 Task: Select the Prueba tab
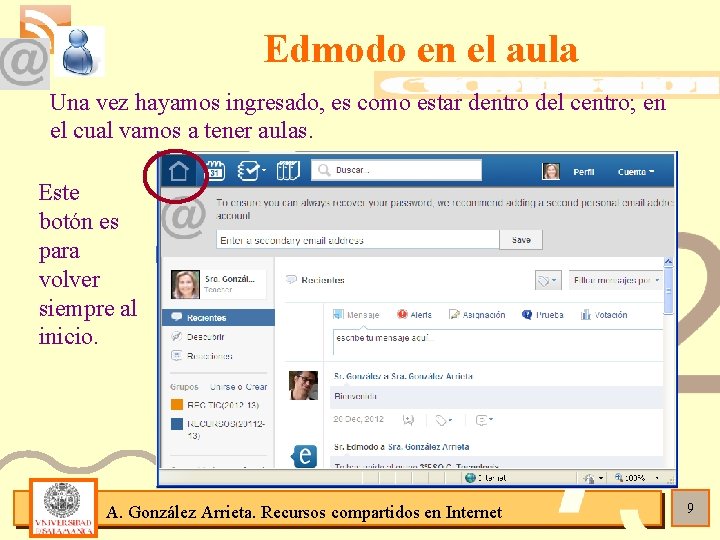coord(542,315)
